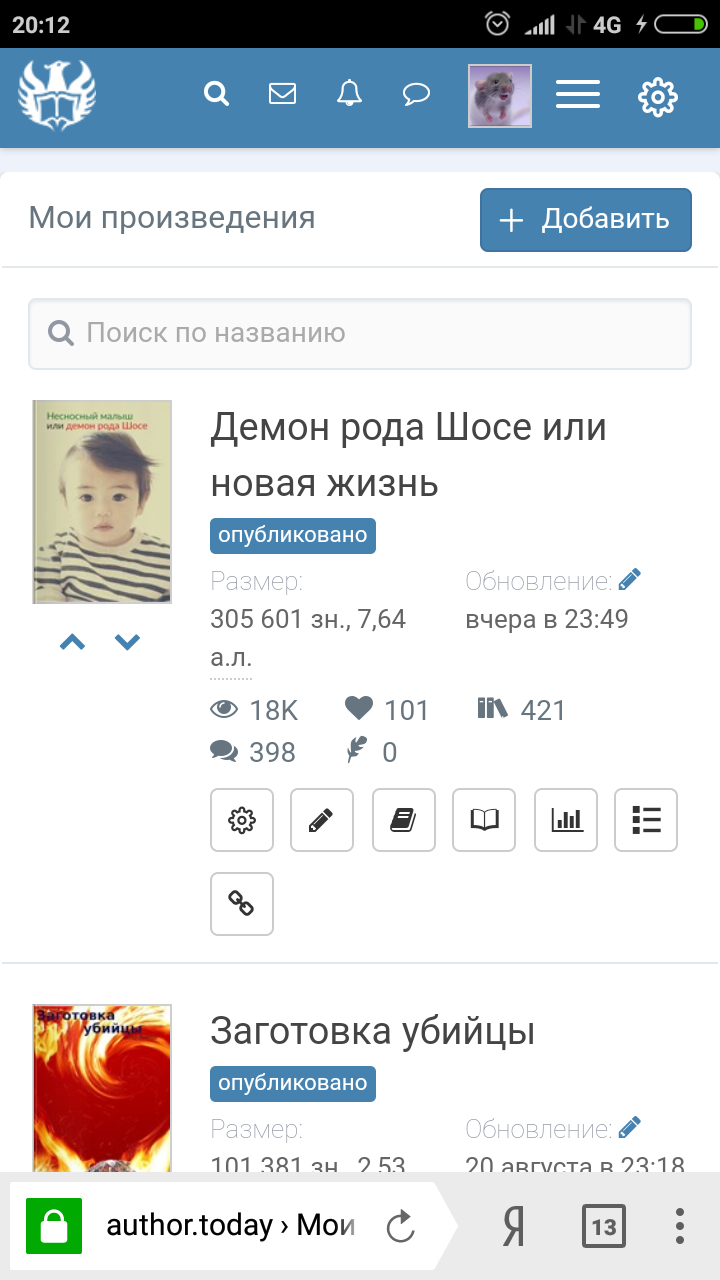This screenshot has width=720, height=1280.
Task: Tap the Добавить button
Action: 586,220
